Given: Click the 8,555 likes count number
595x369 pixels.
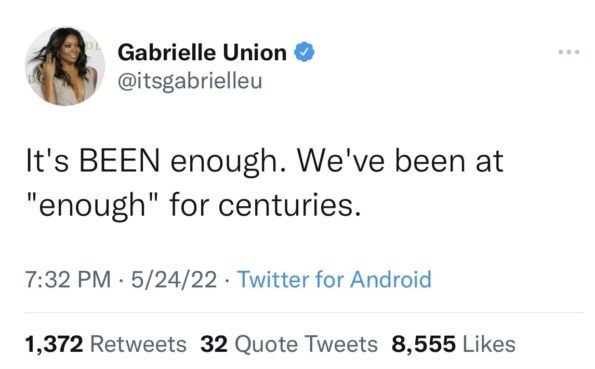Looking at the screenshot, I should (x=423, y=344).
